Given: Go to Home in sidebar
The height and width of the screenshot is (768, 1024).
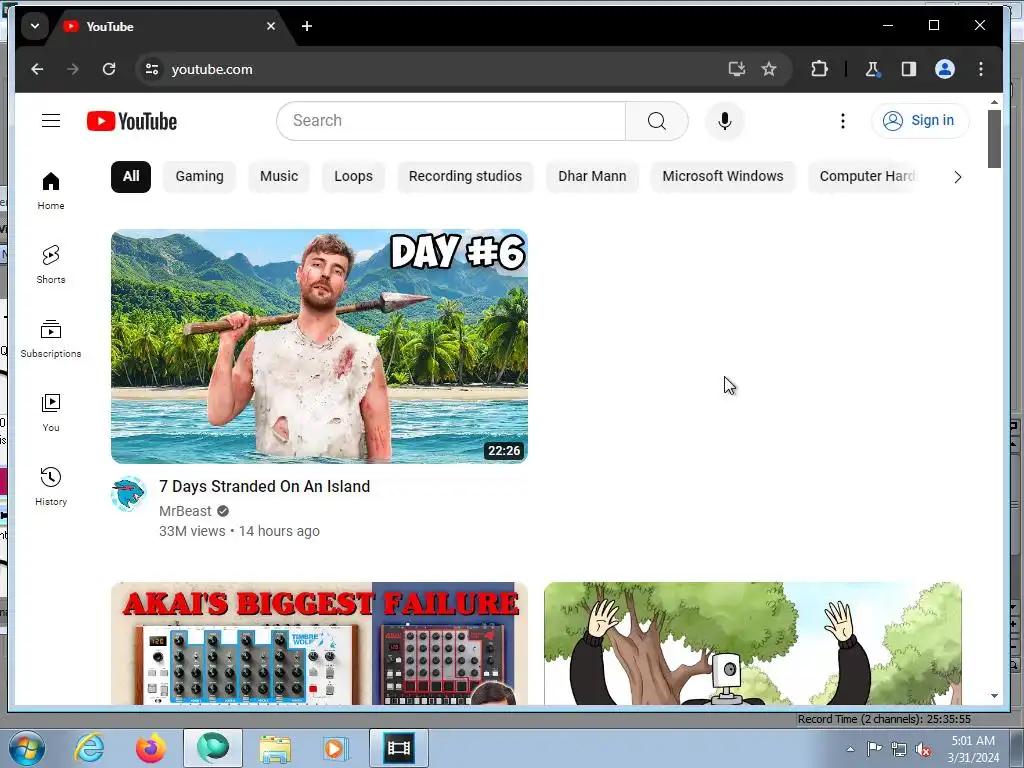Looking at the screenshot, I should [51, 191].
